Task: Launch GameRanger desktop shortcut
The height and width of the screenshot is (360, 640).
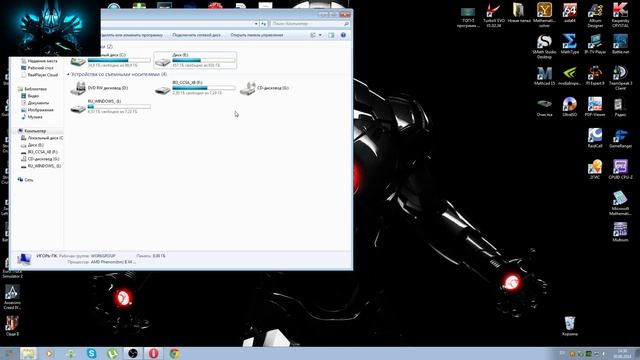Action: tap(620, 138)
